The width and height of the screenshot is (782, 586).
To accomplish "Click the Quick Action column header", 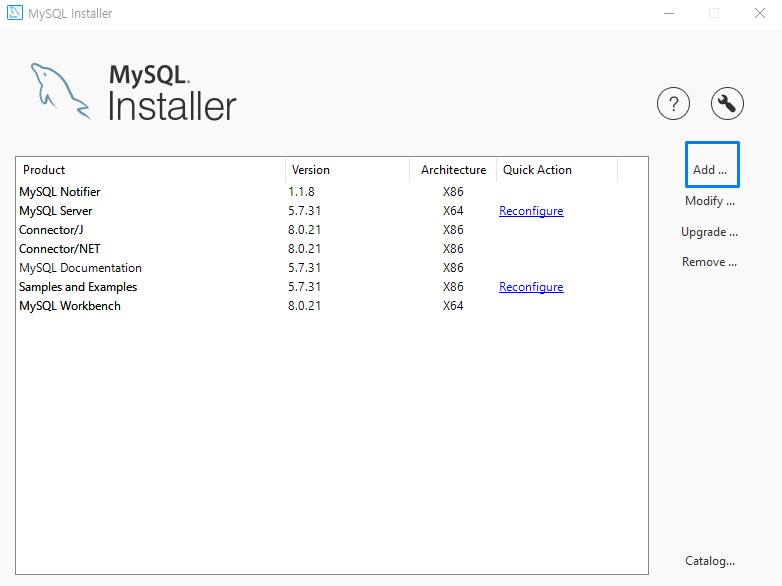I will [557, 170].
